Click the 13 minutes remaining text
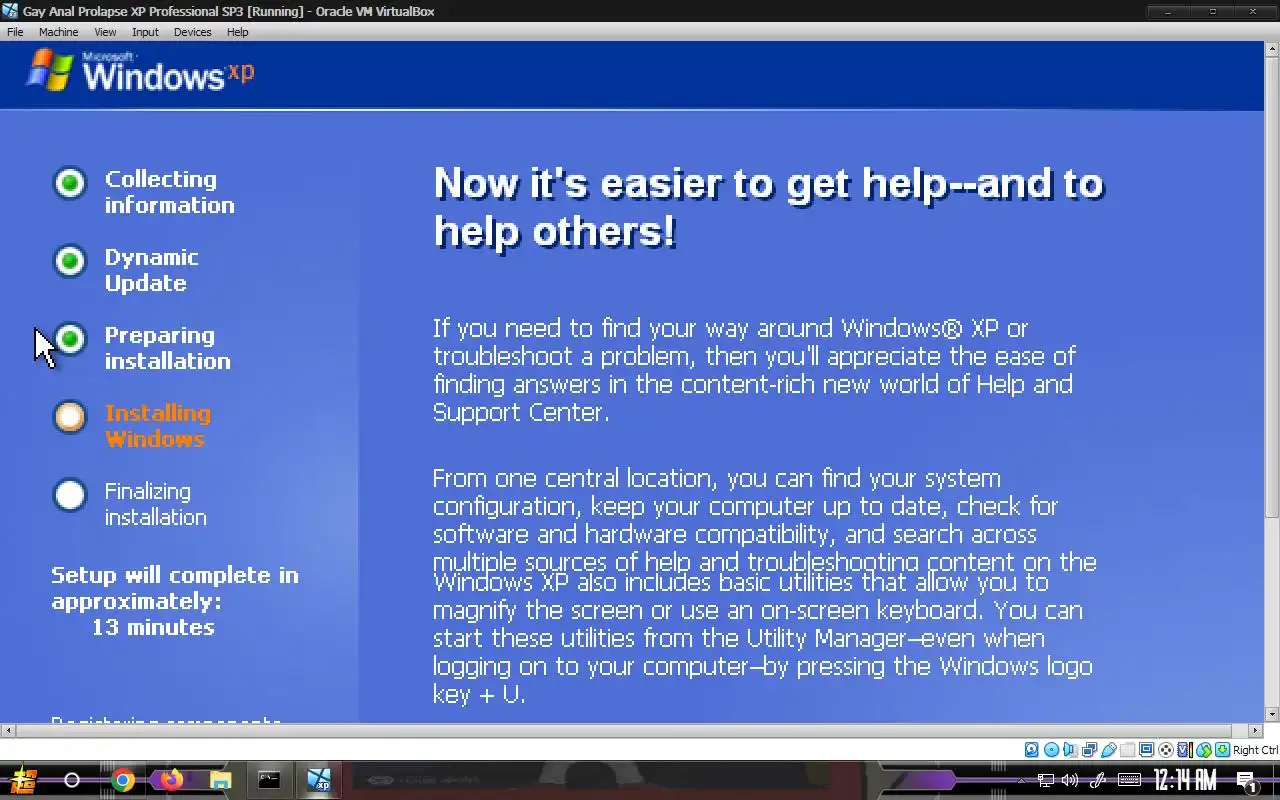 point(153,627)
